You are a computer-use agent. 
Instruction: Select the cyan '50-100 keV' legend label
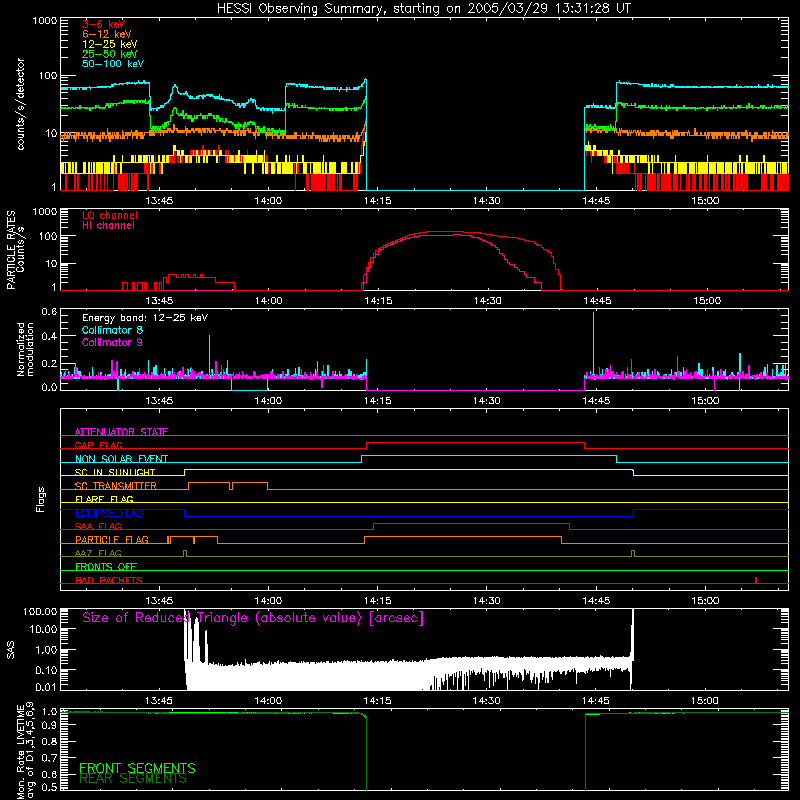coord(113,64)
